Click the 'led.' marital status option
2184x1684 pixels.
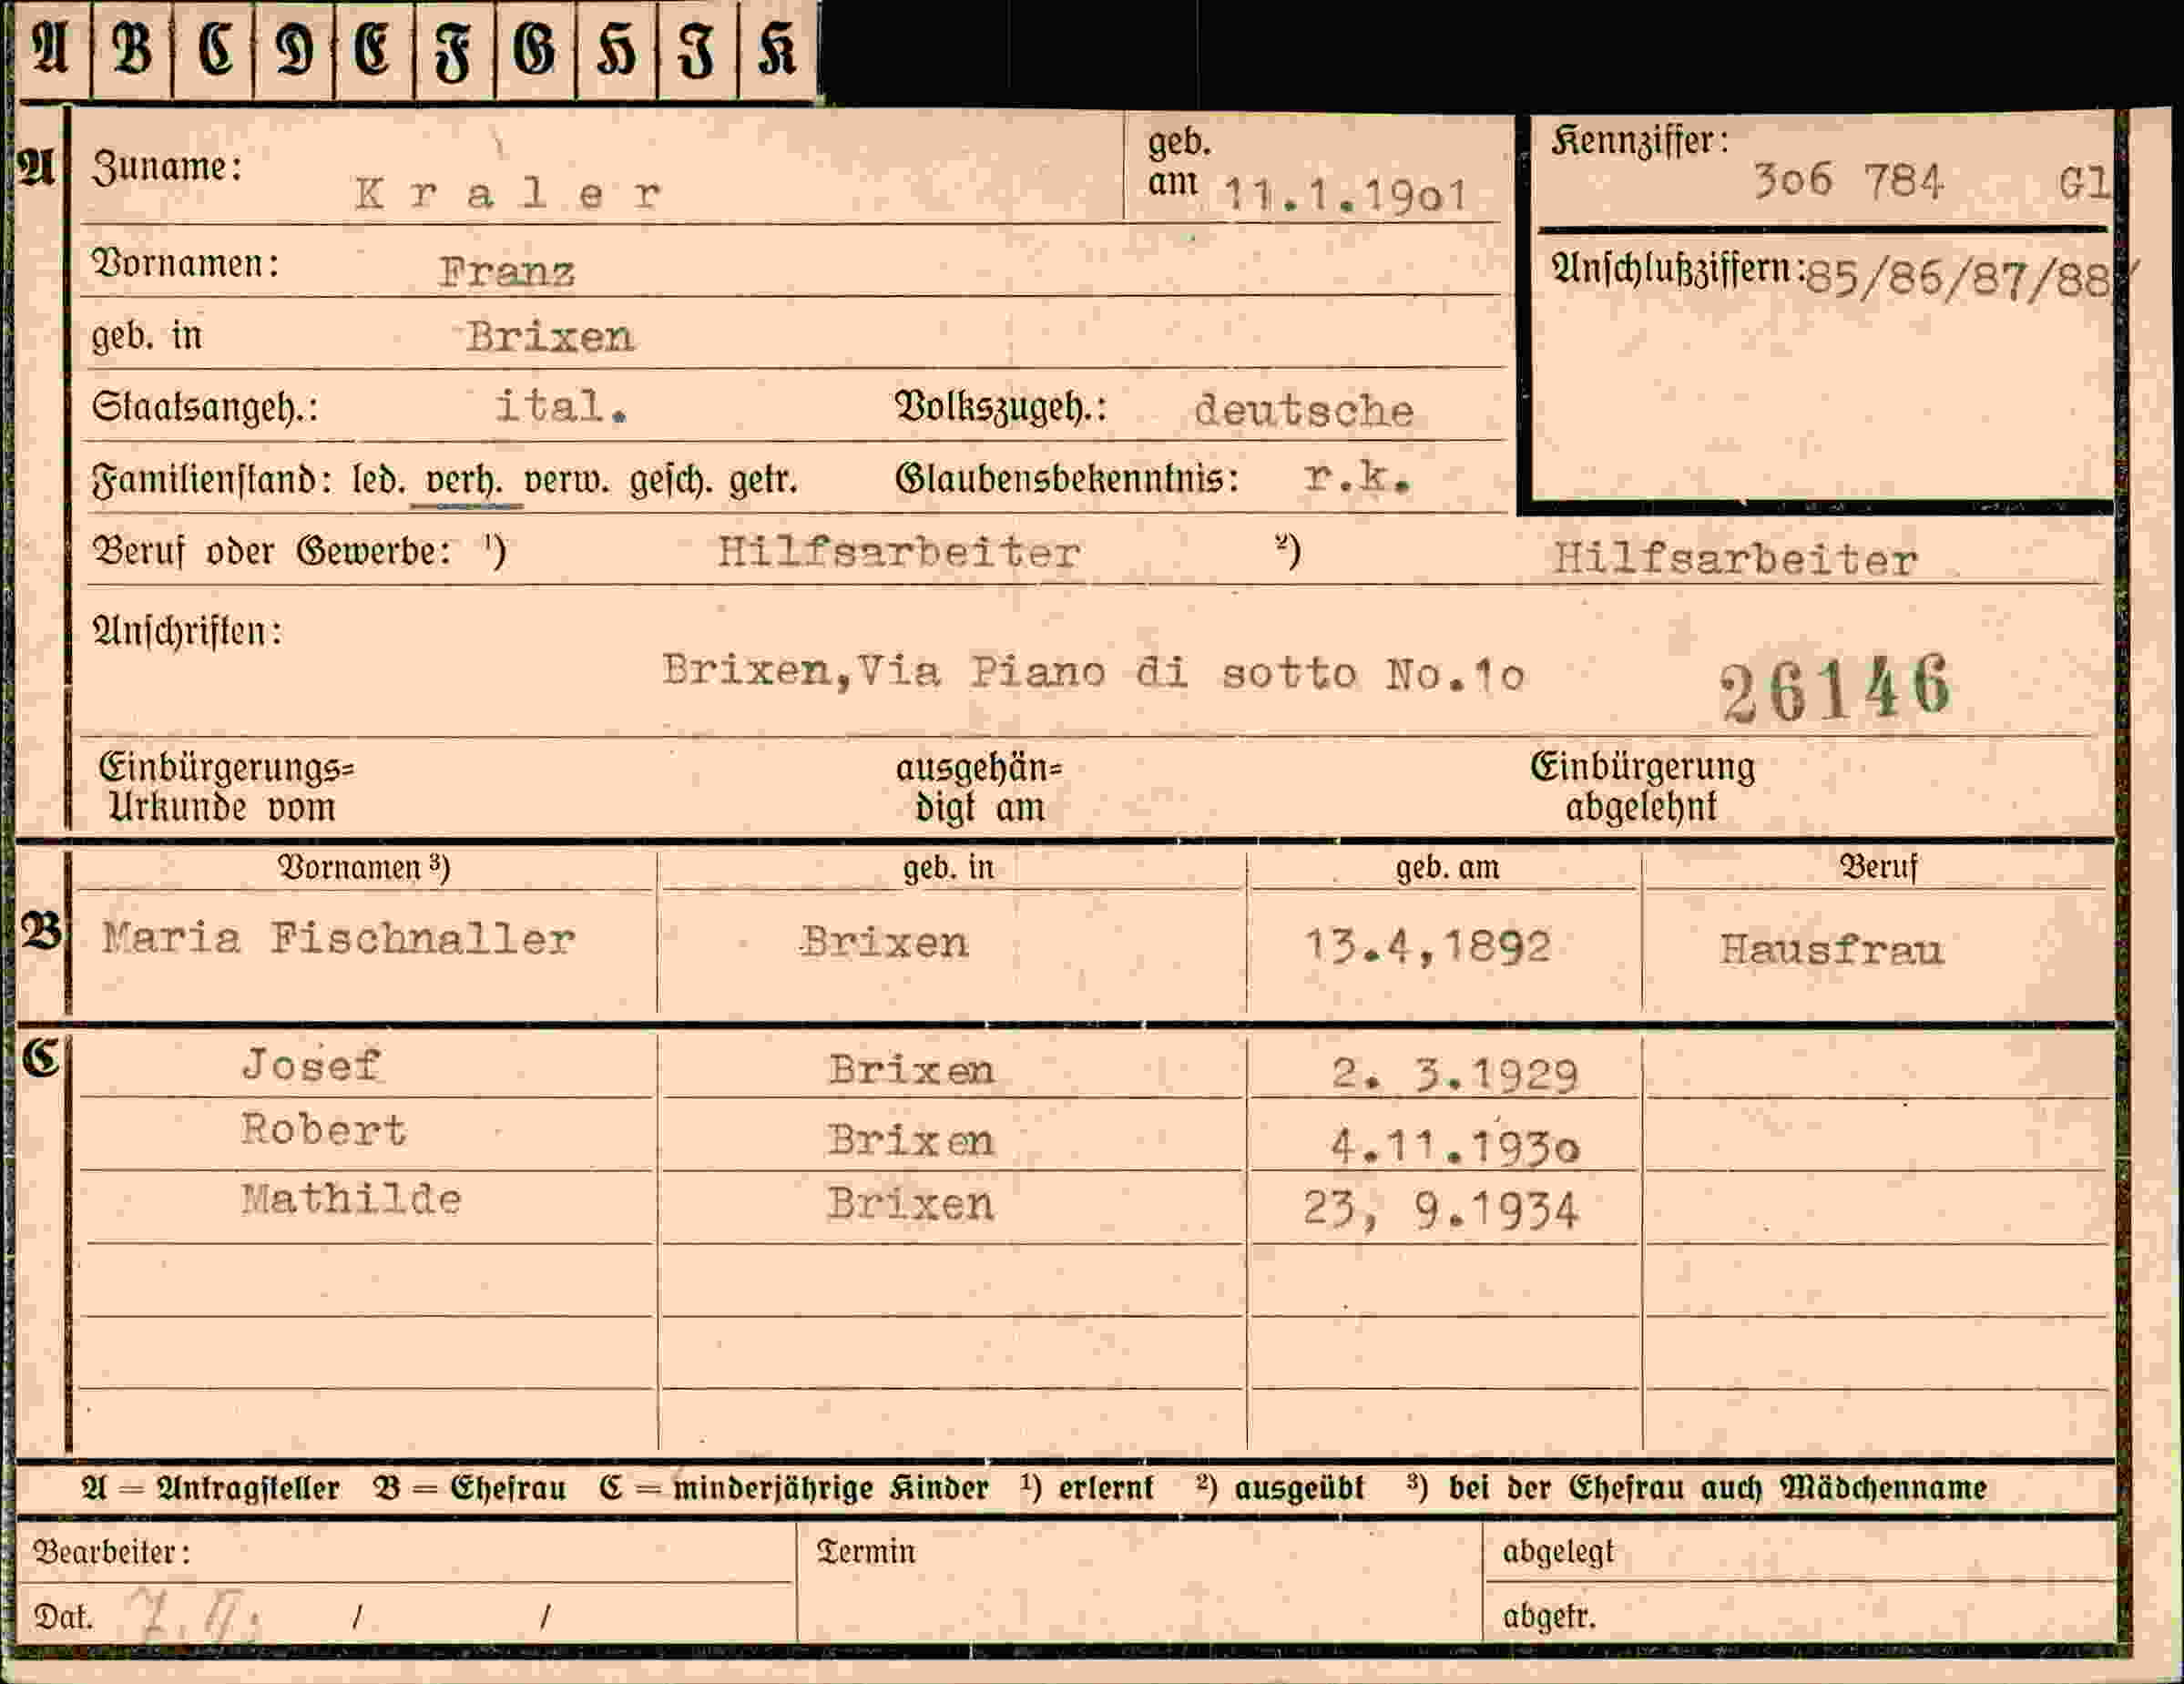click(379, 481)
